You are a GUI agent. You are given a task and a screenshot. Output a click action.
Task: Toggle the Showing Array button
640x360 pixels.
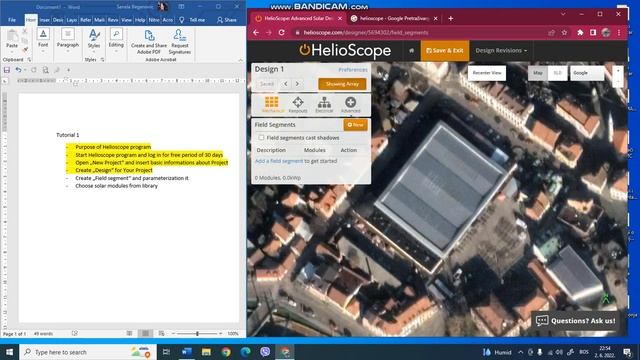coord(342,84)
